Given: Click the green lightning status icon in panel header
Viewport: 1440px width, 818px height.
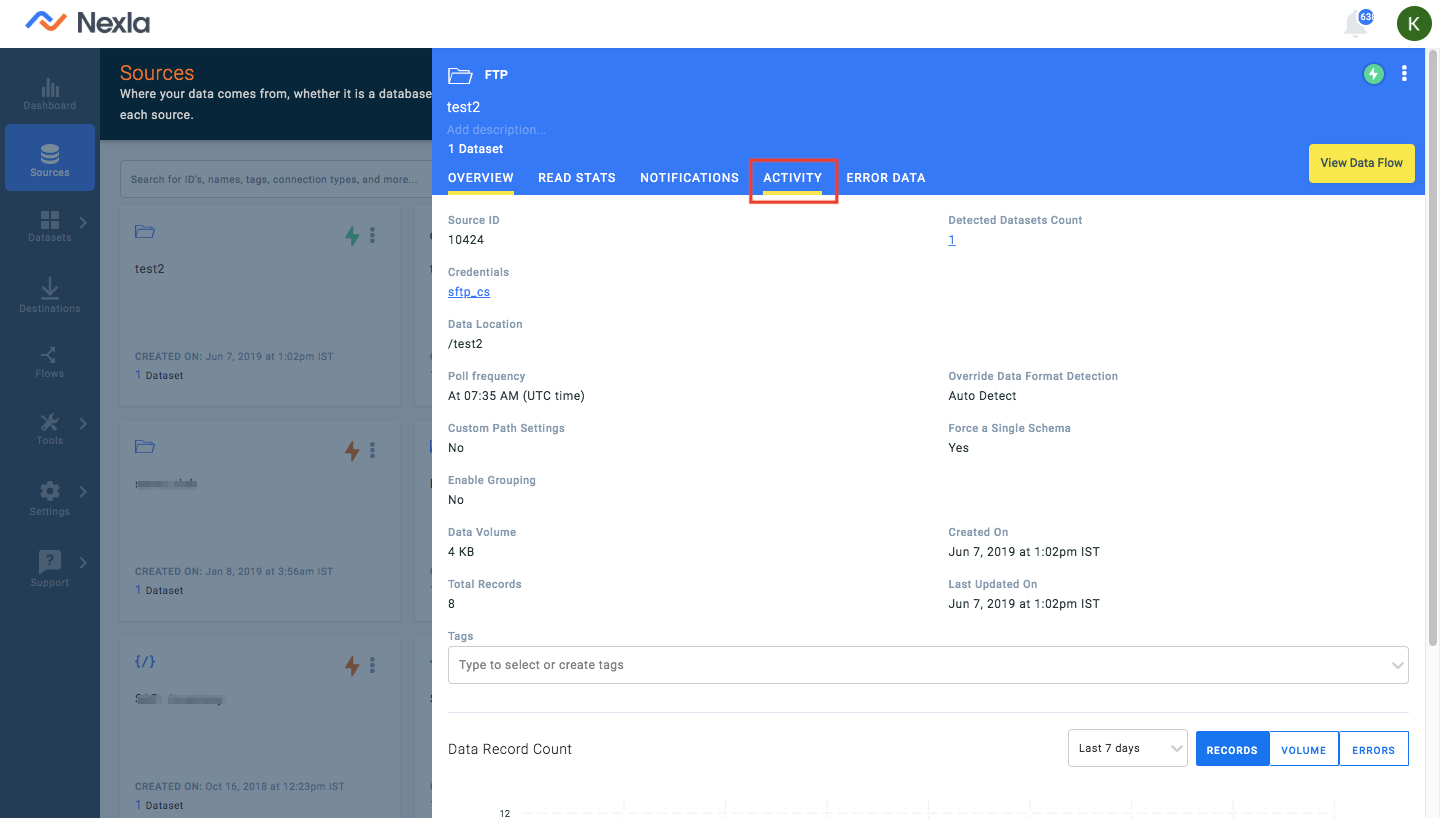Looking at the screenshot, I should coord(1374,74).
